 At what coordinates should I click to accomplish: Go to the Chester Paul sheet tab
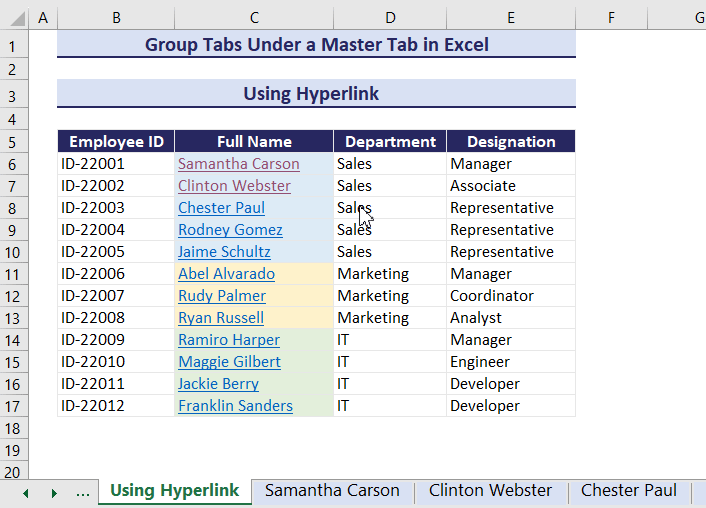click(628, 491)
